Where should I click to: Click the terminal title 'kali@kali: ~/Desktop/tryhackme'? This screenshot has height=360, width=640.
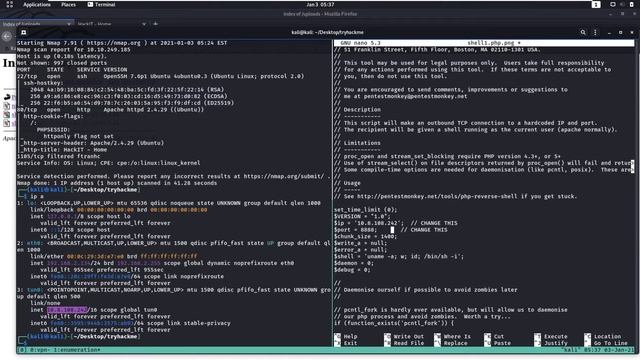click(327, 32)
